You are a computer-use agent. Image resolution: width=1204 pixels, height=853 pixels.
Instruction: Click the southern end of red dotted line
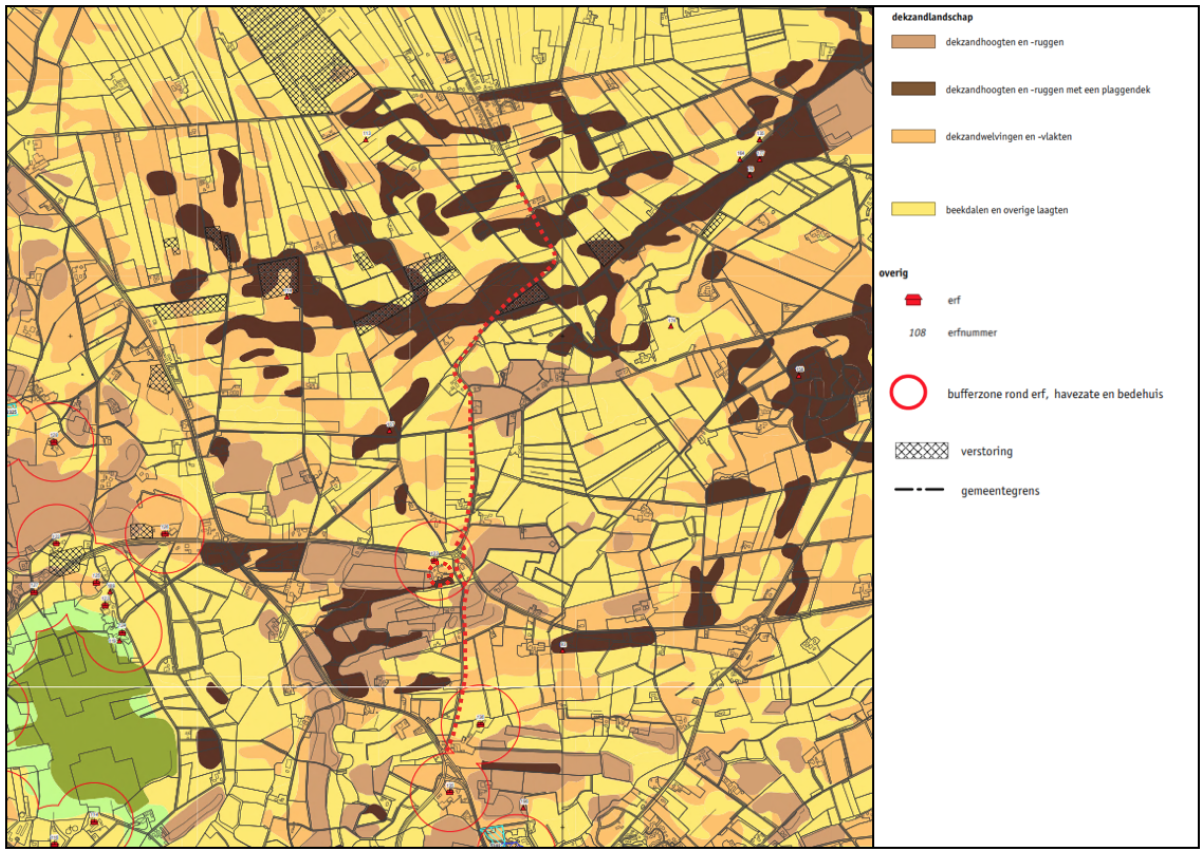pyautogui.click(x=448, y=751)
